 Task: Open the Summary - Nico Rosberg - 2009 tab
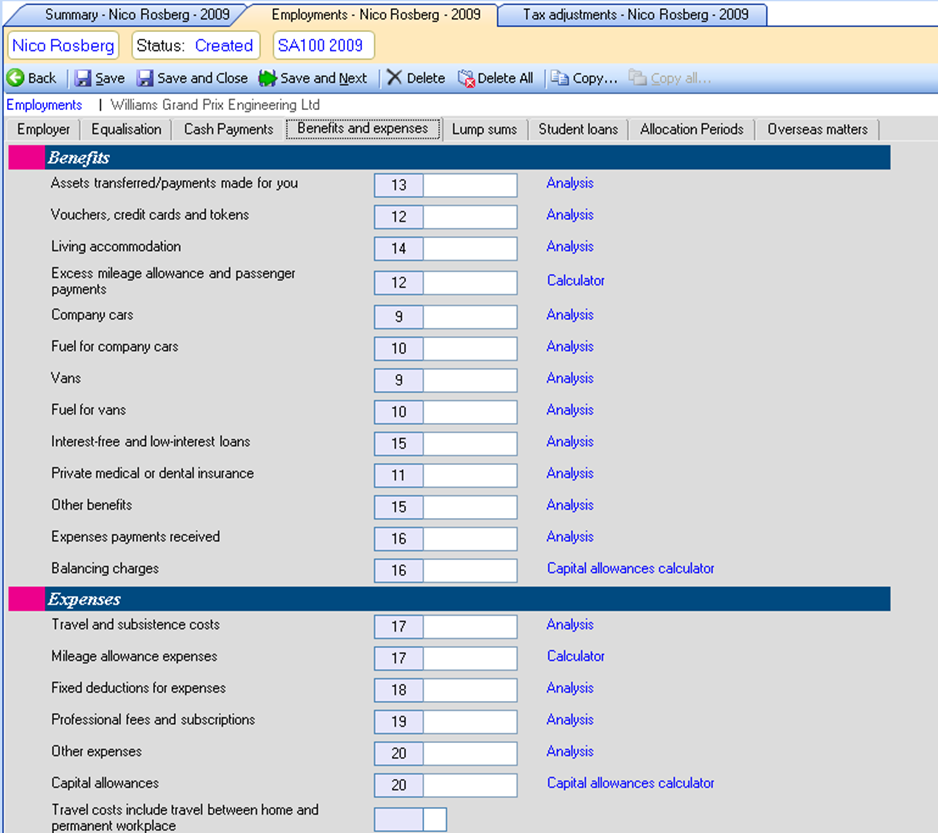[x=137, y=14]
